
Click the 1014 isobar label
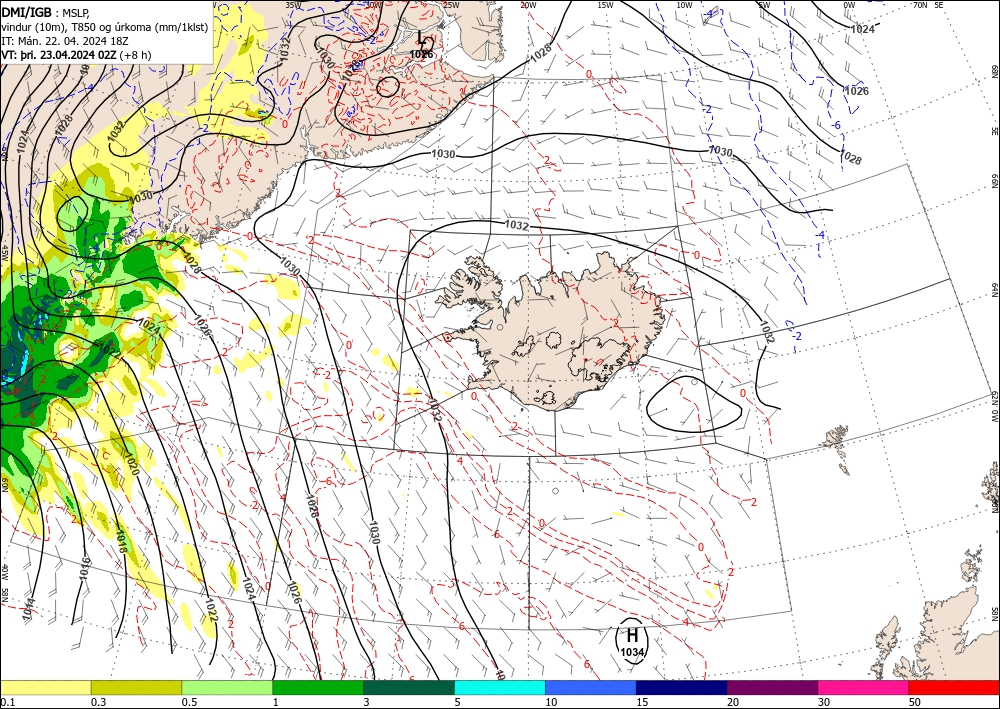[28, 610]
